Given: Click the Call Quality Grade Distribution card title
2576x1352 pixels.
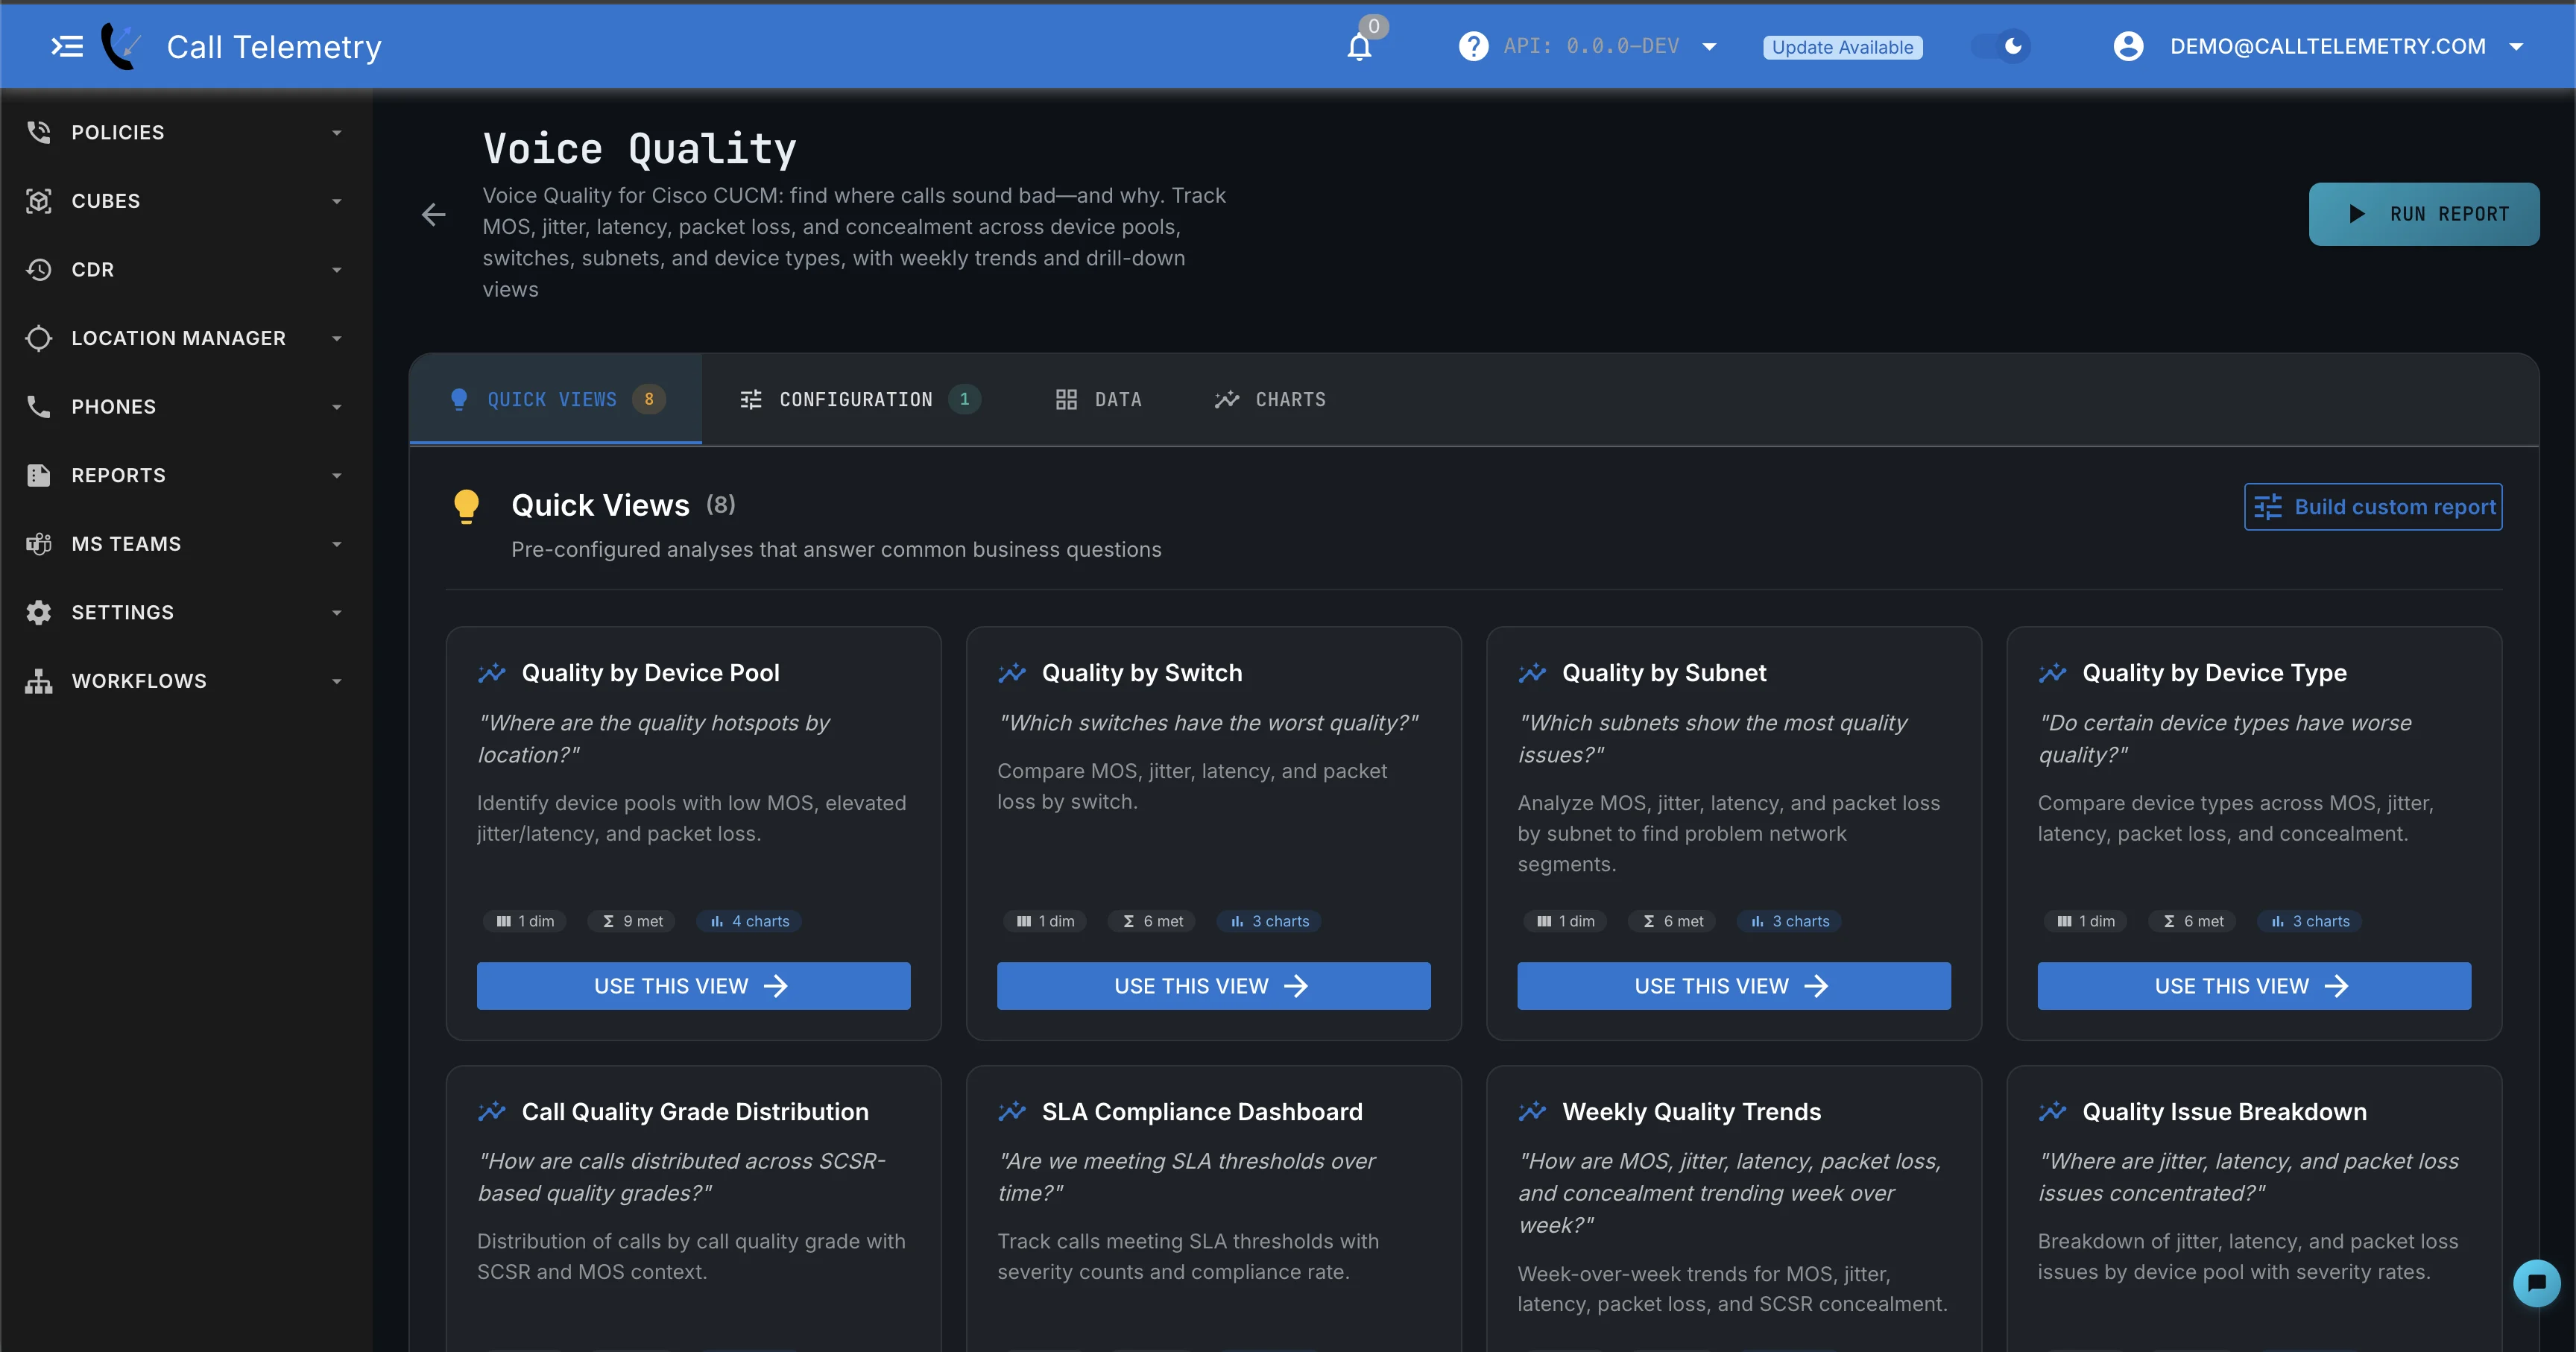Looking at the screenshot, I should click(695, 1111).
